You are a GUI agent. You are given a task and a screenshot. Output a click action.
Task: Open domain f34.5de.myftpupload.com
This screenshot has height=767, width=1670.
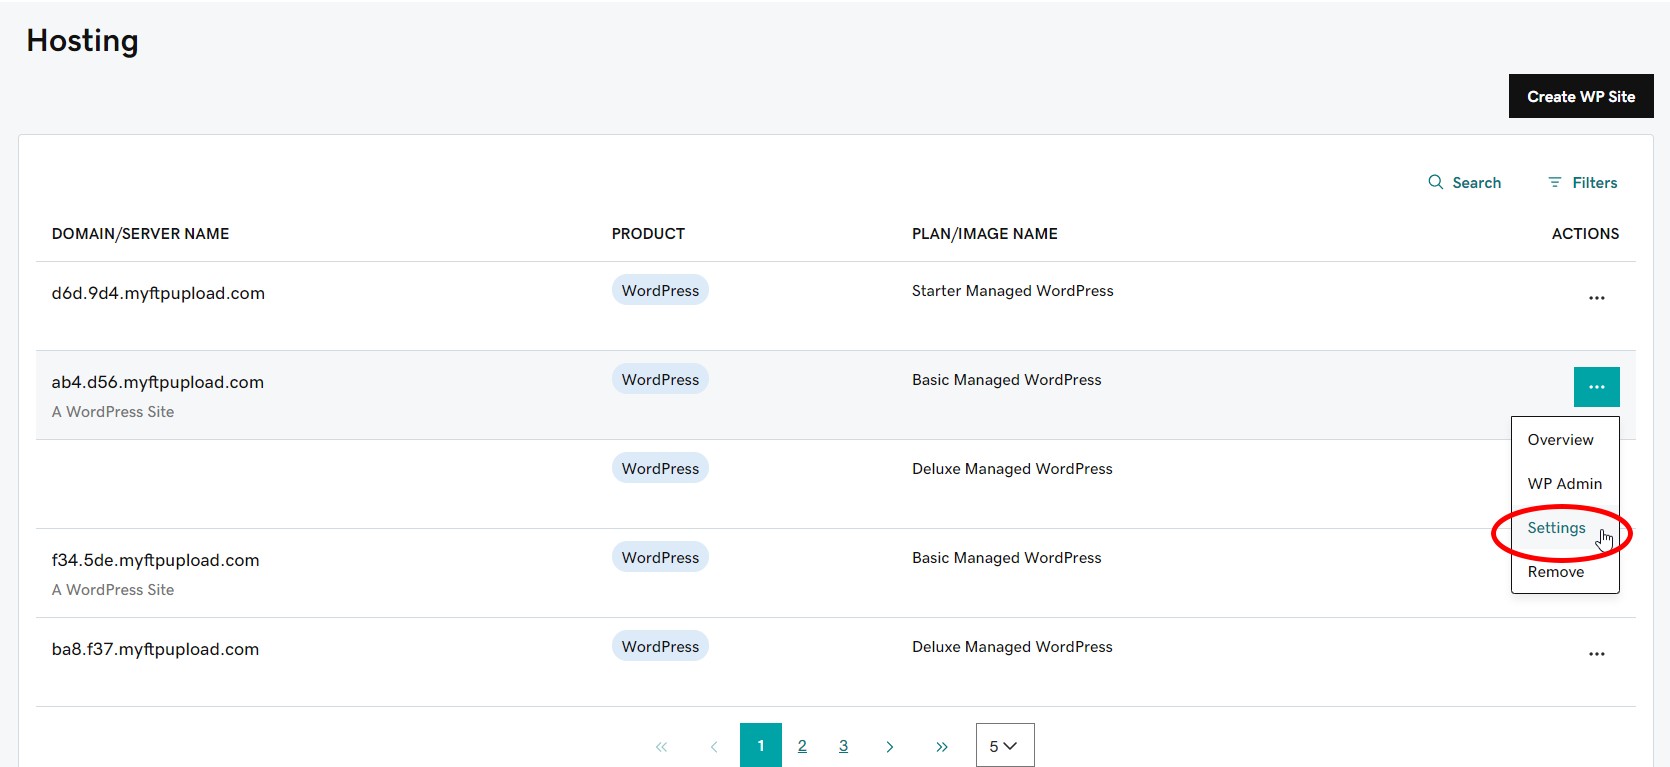[155, 560]
